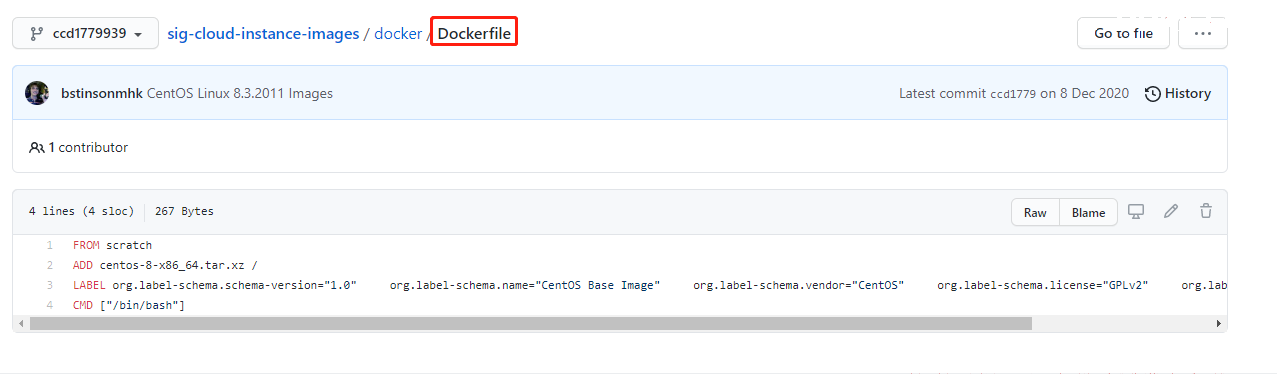This screenshot has width=1277, height=377.
Task: Click the Go to file button
Action: 1123,33
